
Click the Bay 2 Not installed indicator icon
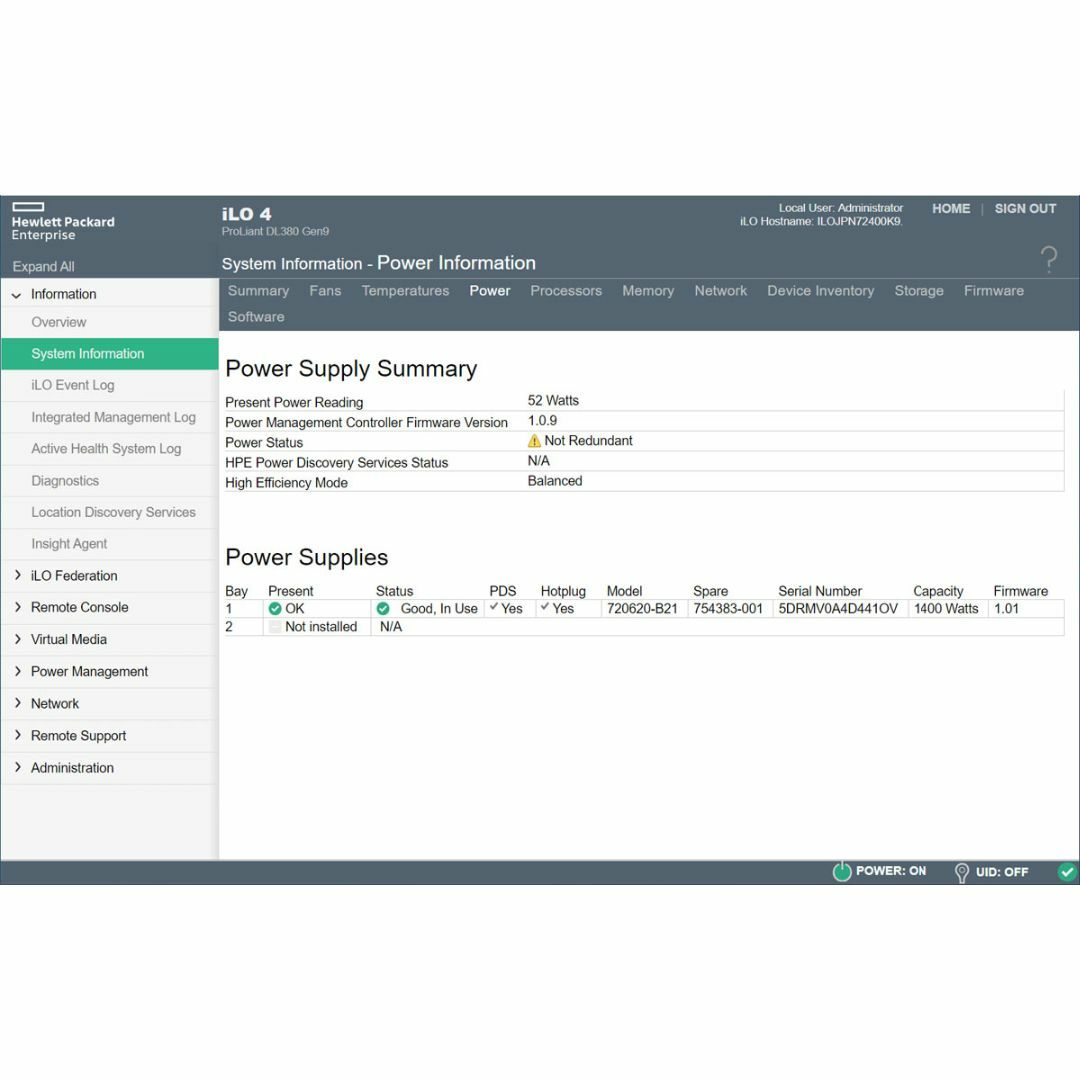[x=275, y=627]
